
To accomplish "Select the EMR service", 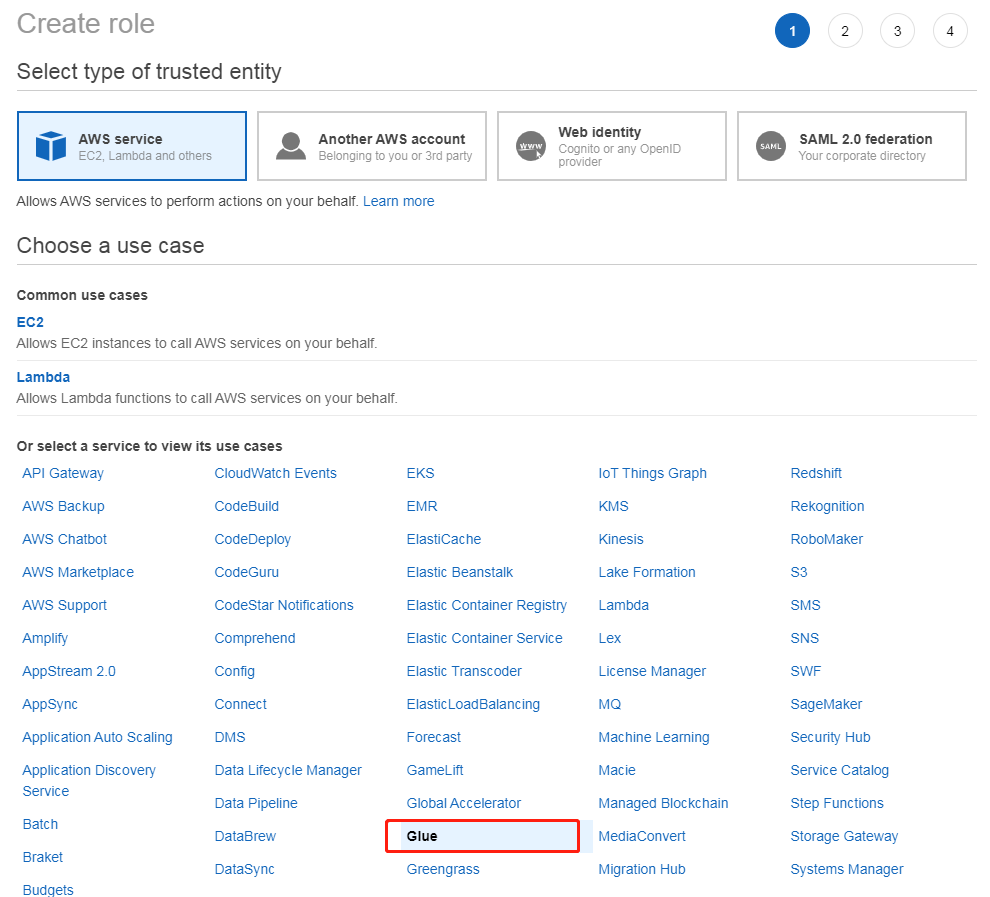I will (x=422, y=506).
